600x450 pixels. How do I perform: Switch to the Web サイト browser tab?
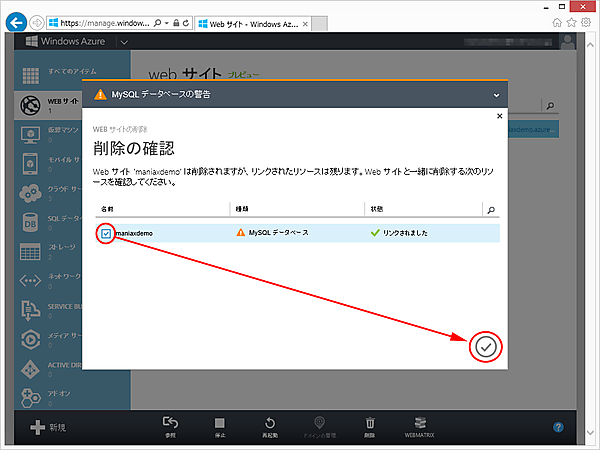click(250, 20)
